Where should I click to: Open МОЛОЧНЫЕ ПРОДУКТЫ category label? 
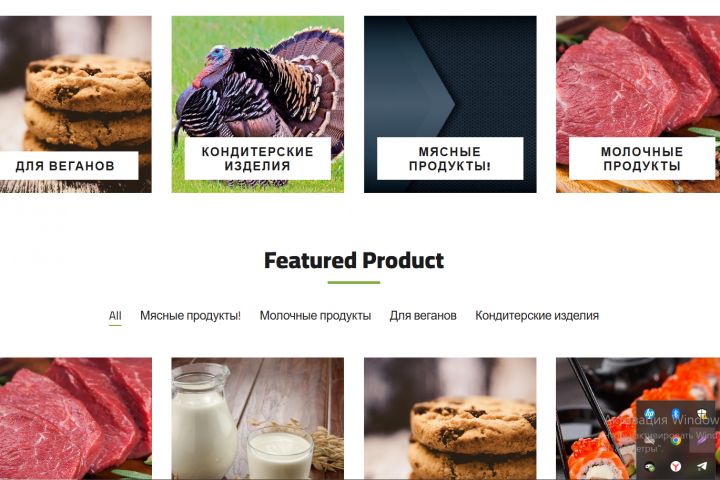pos(641,158)
